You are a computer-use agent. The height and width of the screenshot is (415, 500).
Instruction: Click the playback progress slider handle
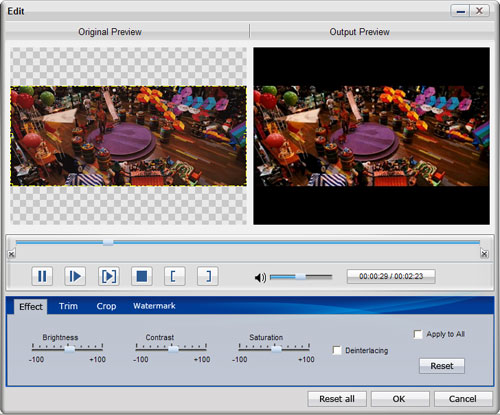click(108, 242)
